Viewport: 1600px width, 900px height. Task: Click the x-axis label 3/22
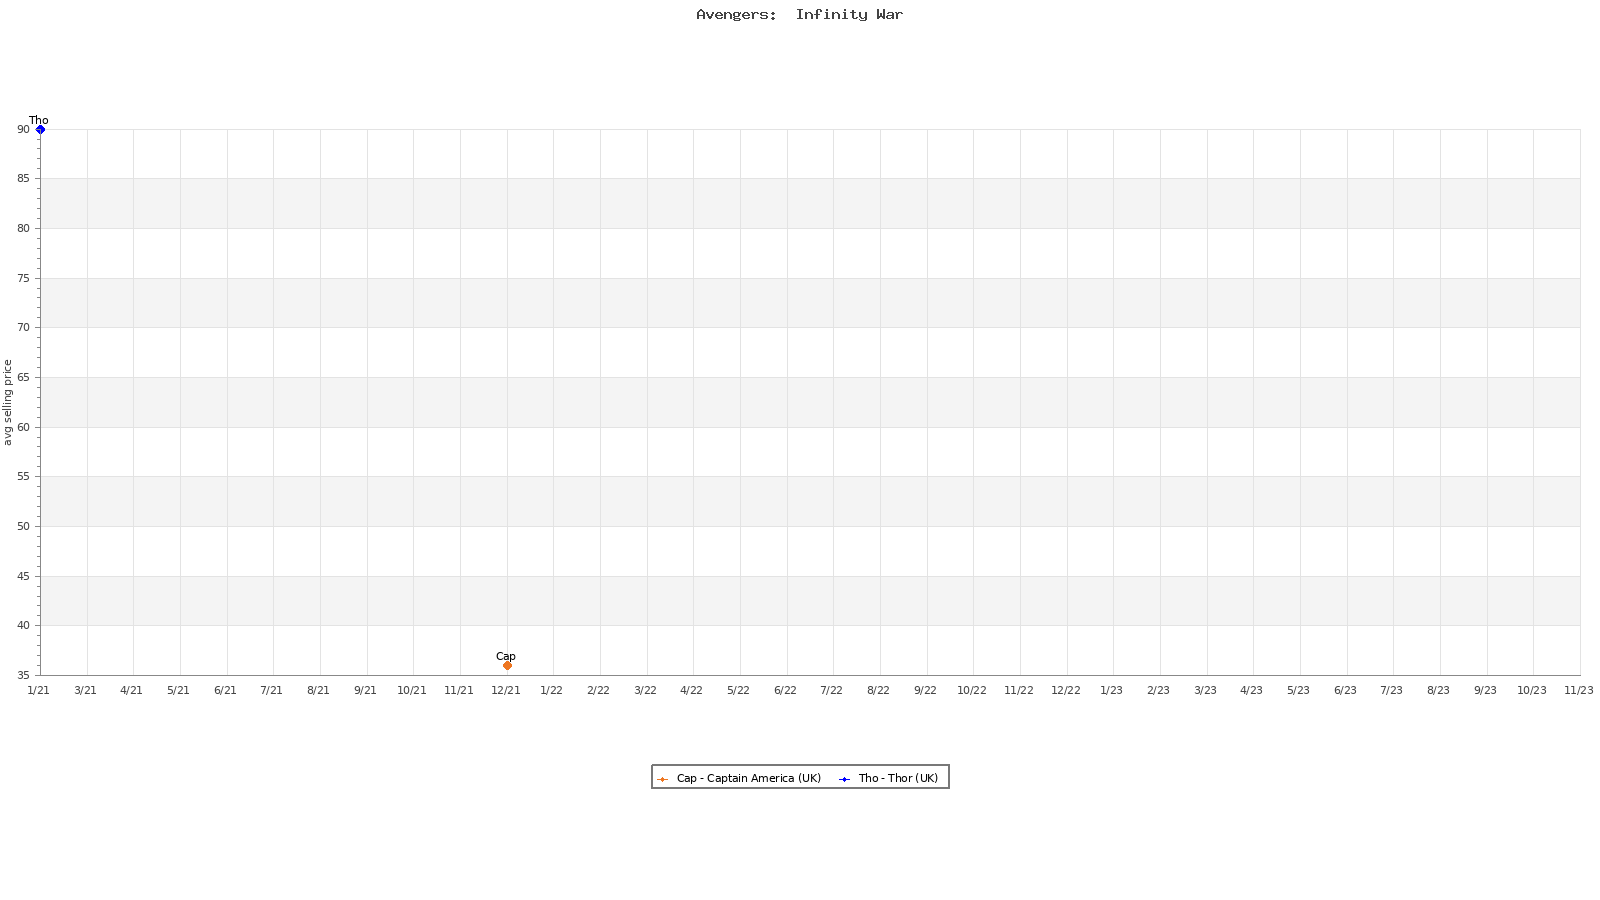click(645, 690)
